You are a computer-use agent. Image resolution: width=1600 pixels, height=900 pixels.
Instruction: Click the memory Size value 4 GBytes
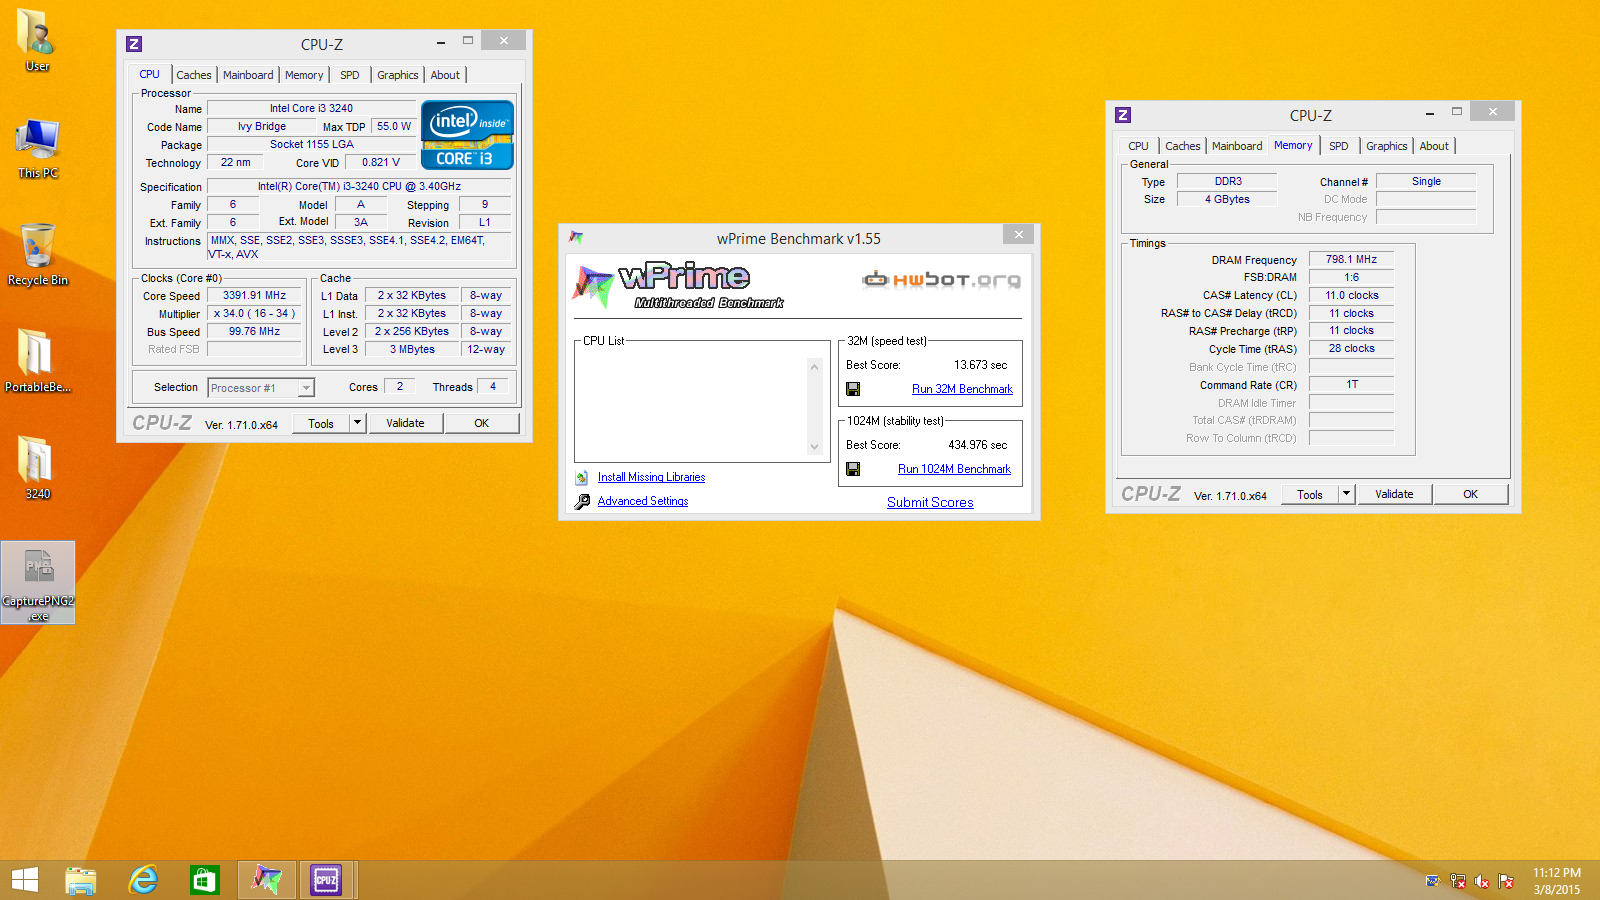[1227, 200]
